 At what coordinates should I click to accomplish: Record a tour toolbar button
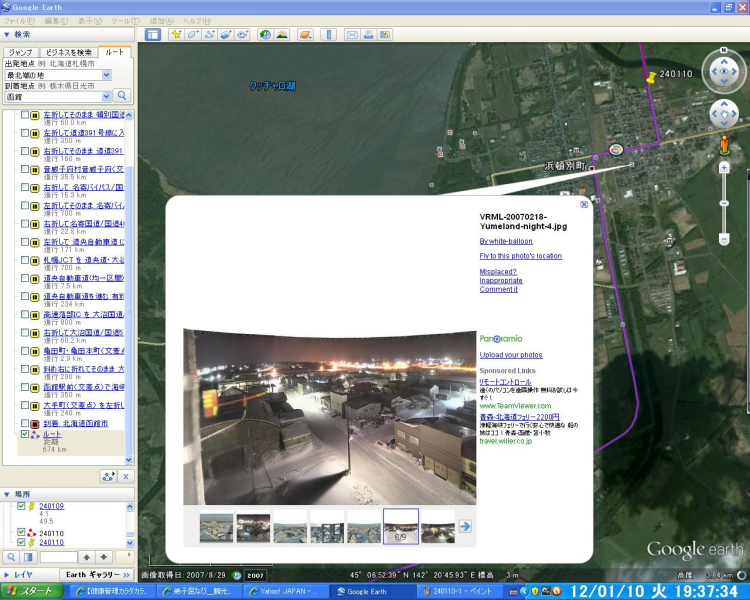pos(243,34)
